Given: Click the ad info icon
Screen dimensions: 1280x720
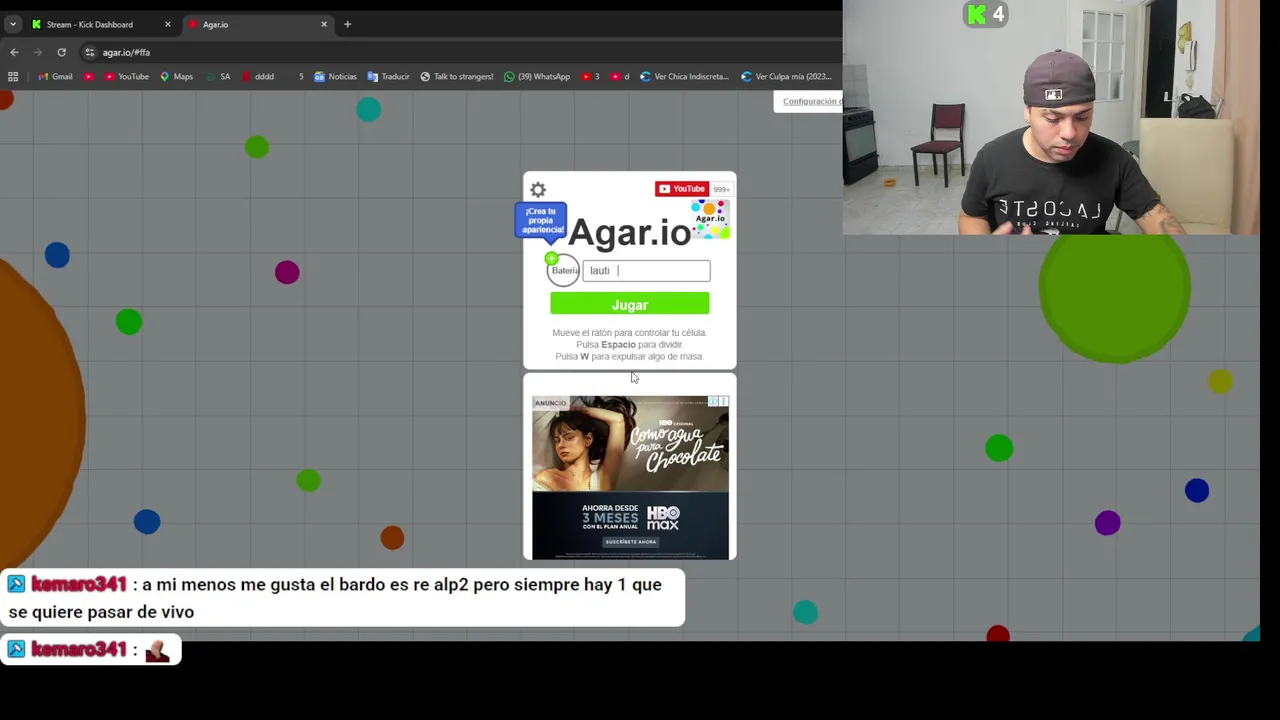Looking at the screenshot, I should (x=713, y=402).
